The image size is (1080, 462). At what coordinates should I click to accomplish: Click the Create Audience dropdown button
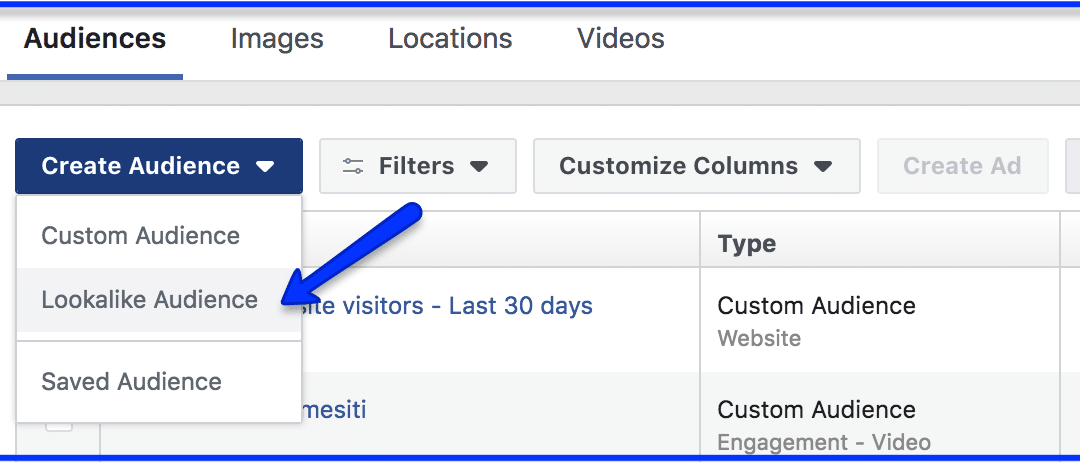[158, 166]
